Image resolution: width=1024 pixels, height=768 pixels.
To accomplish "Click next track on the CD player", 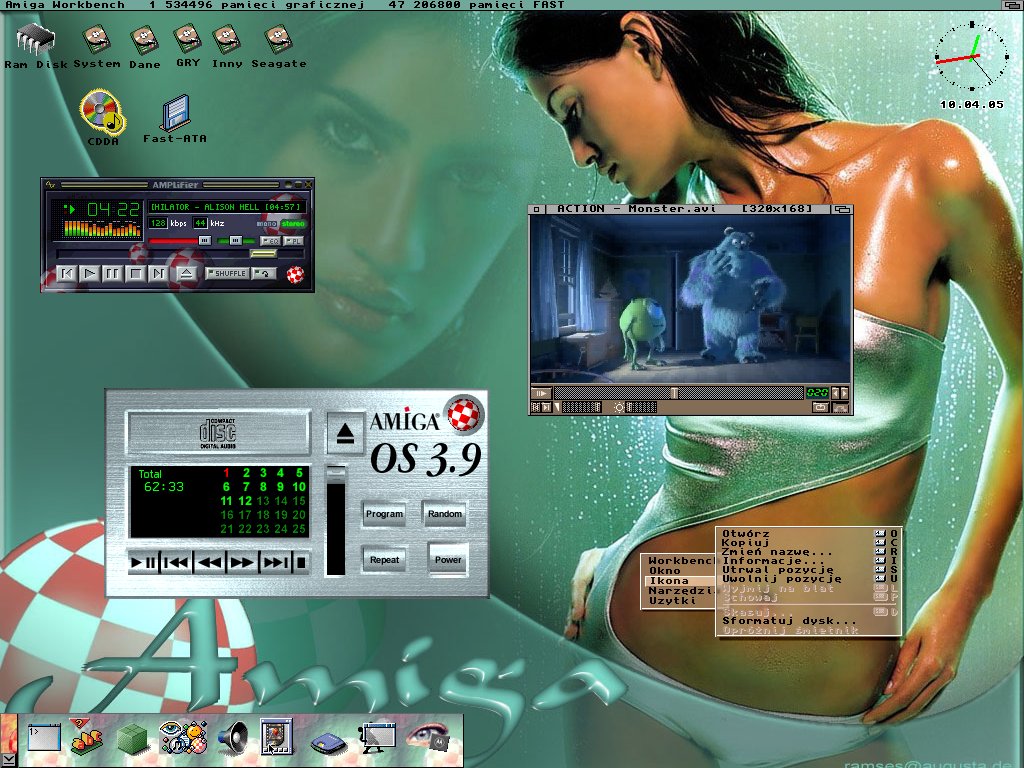I will (275, 562).
